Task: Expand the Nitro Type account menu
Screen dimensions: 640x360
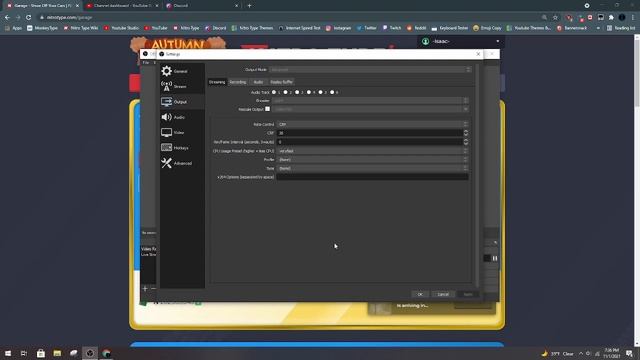Action: coord(460,41)
